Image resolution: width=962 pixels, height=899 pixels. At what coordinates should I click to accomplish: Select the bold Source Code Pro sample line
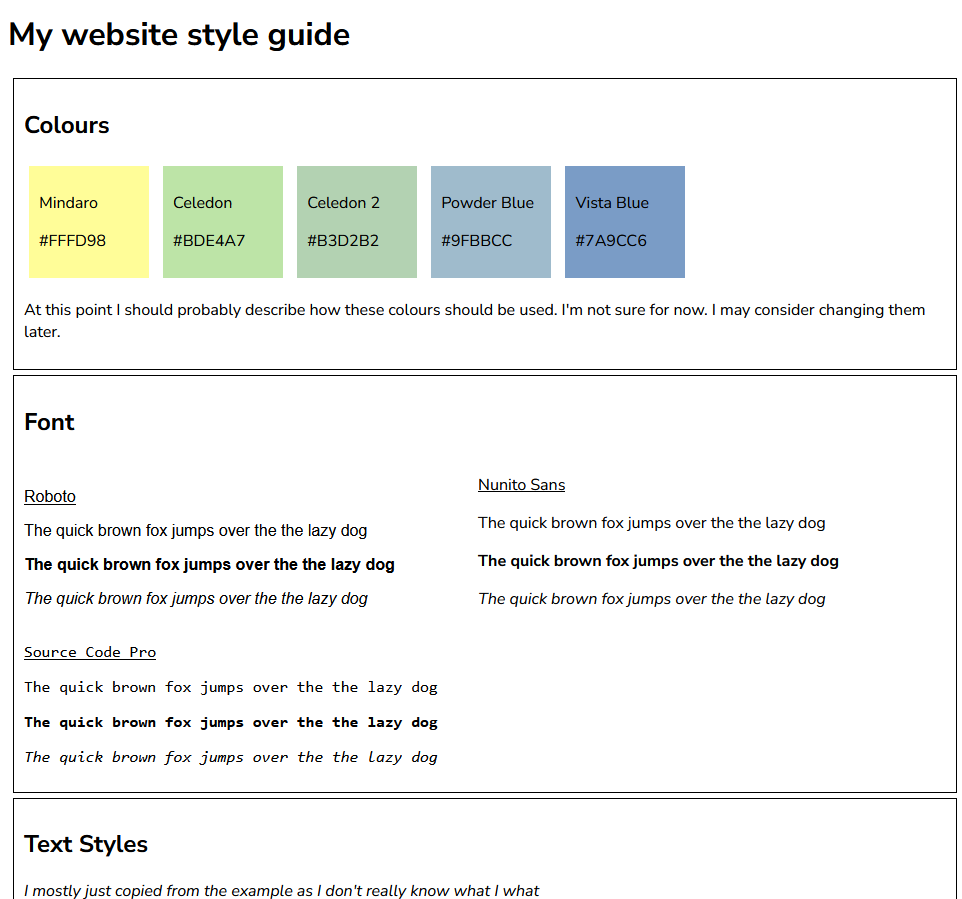[231, 722]
